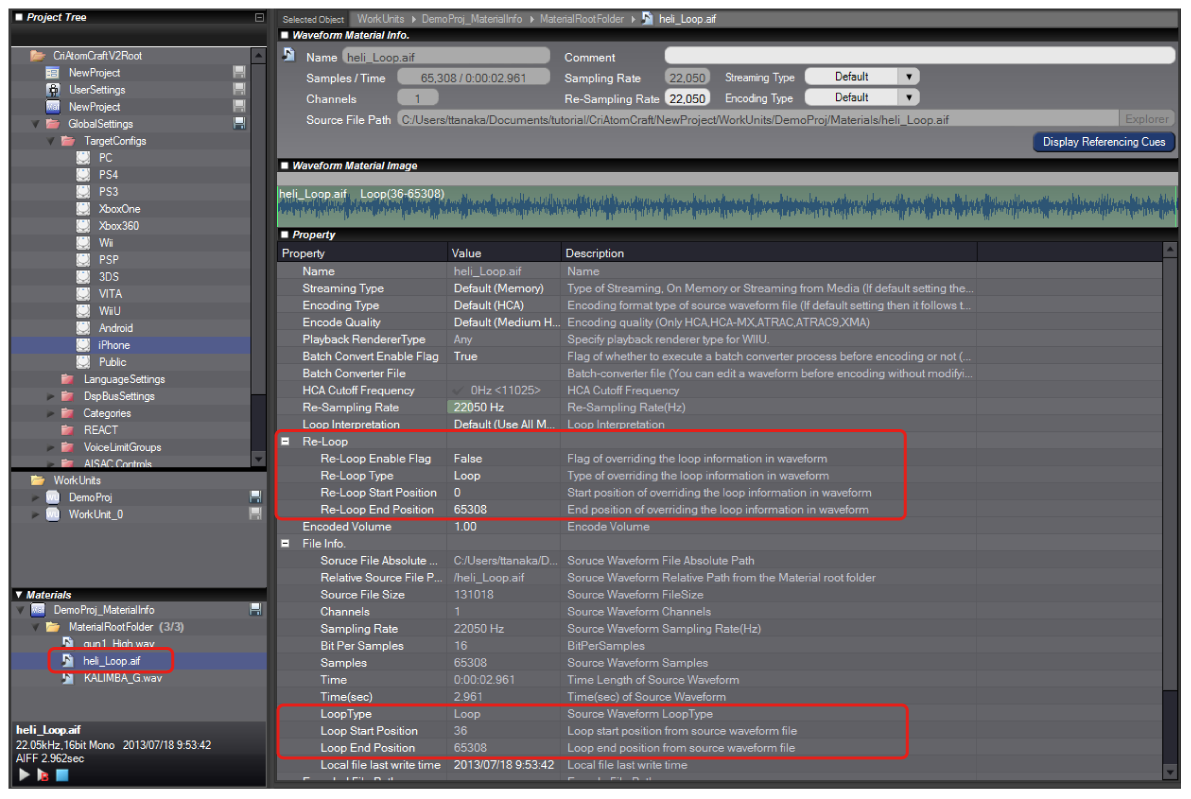Click the Re-Sampling Rate 22,050 field
Screen dimensions: 1191x799
point(687,98)
